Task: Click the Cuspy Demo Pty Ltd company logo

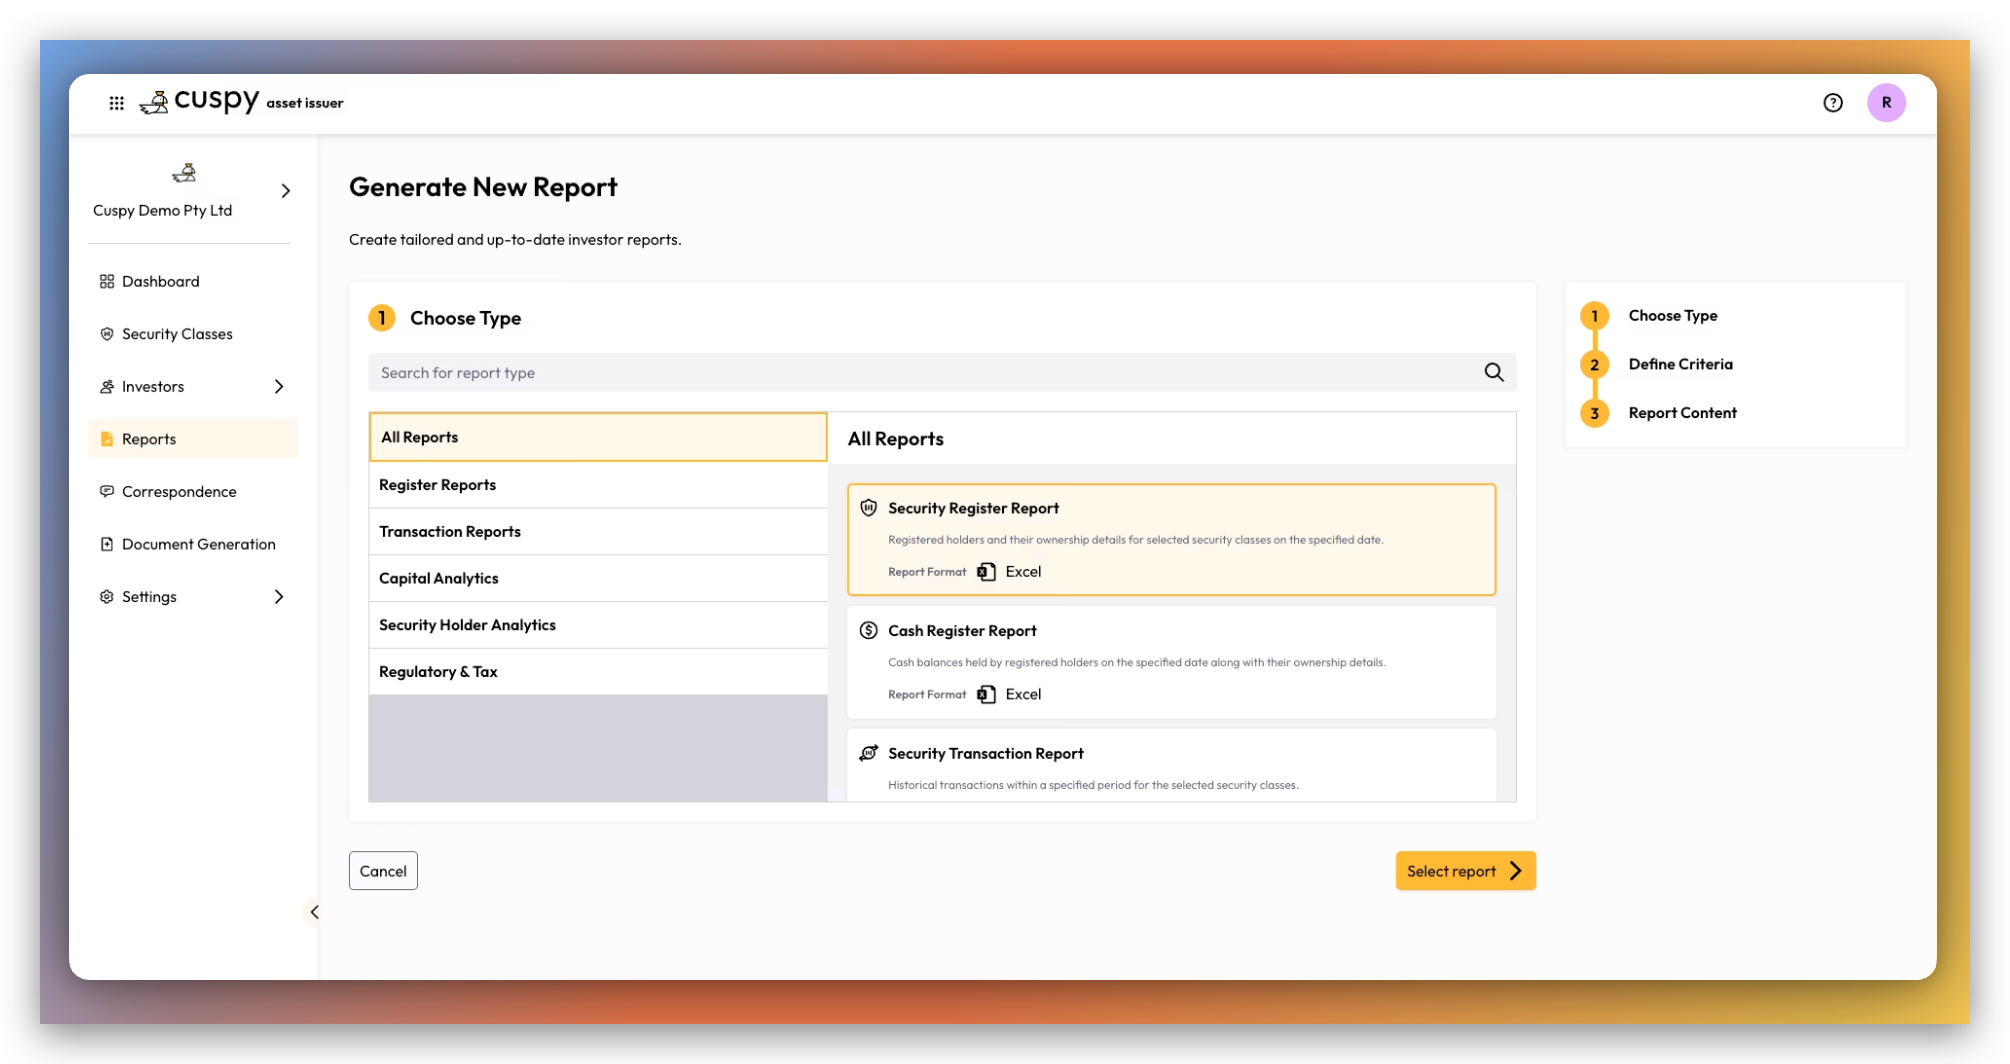Action: 184,173
